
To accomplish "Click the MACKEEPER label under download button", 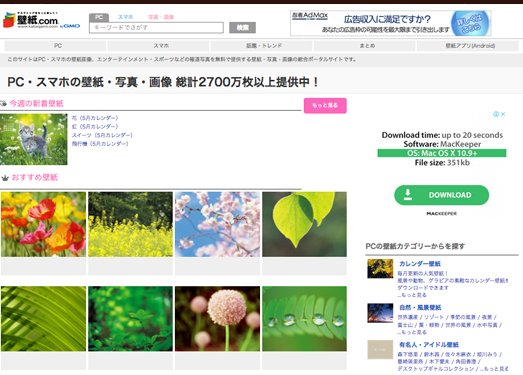I will pos(442,214).
